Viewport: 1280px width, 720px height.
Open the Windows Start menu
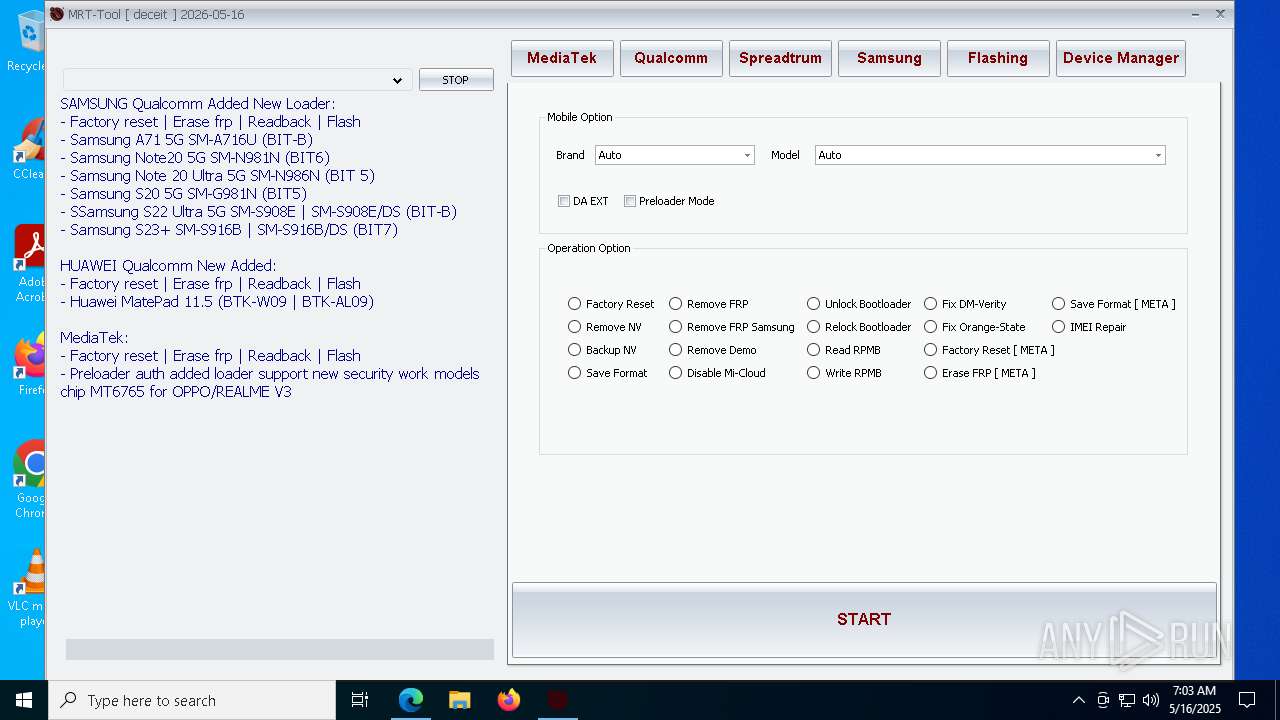tap(24, 700)
